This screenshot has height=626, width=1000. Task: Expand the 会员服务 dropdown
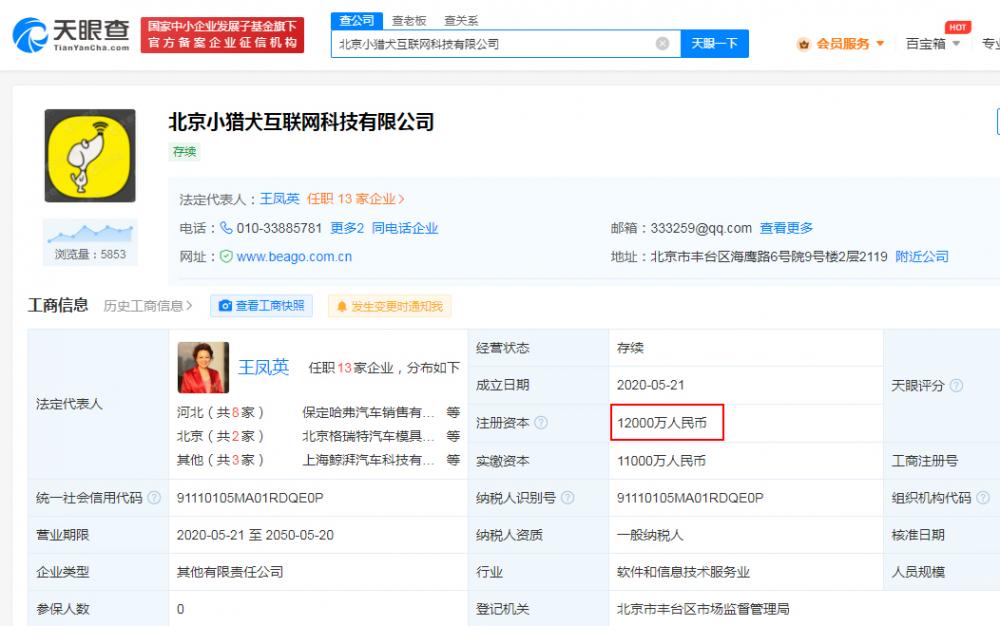coord(880,44)
